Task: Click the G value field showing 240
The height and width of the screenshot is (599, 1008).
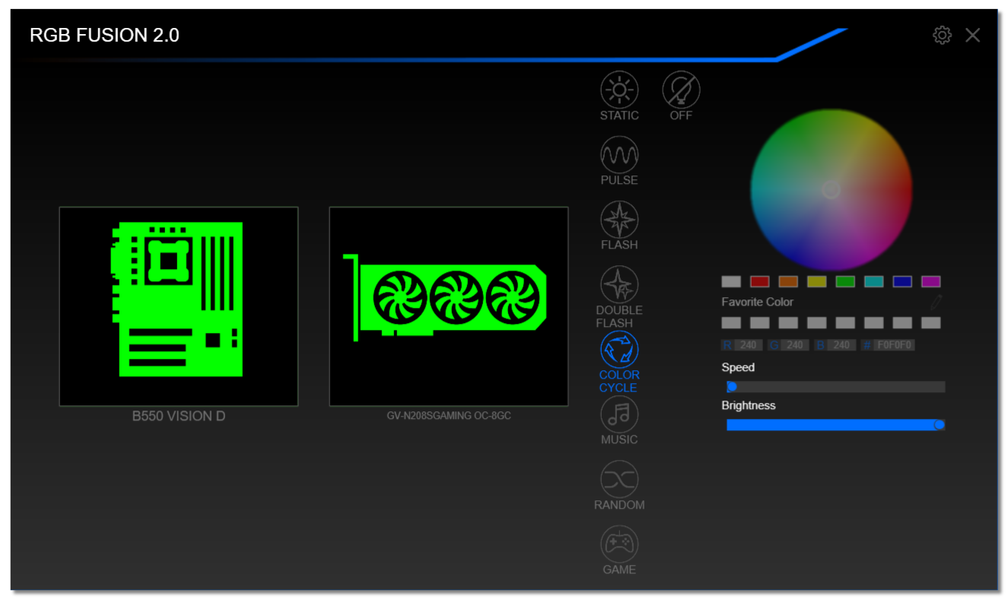Action: pyautogui.click(x=795, y=345)
